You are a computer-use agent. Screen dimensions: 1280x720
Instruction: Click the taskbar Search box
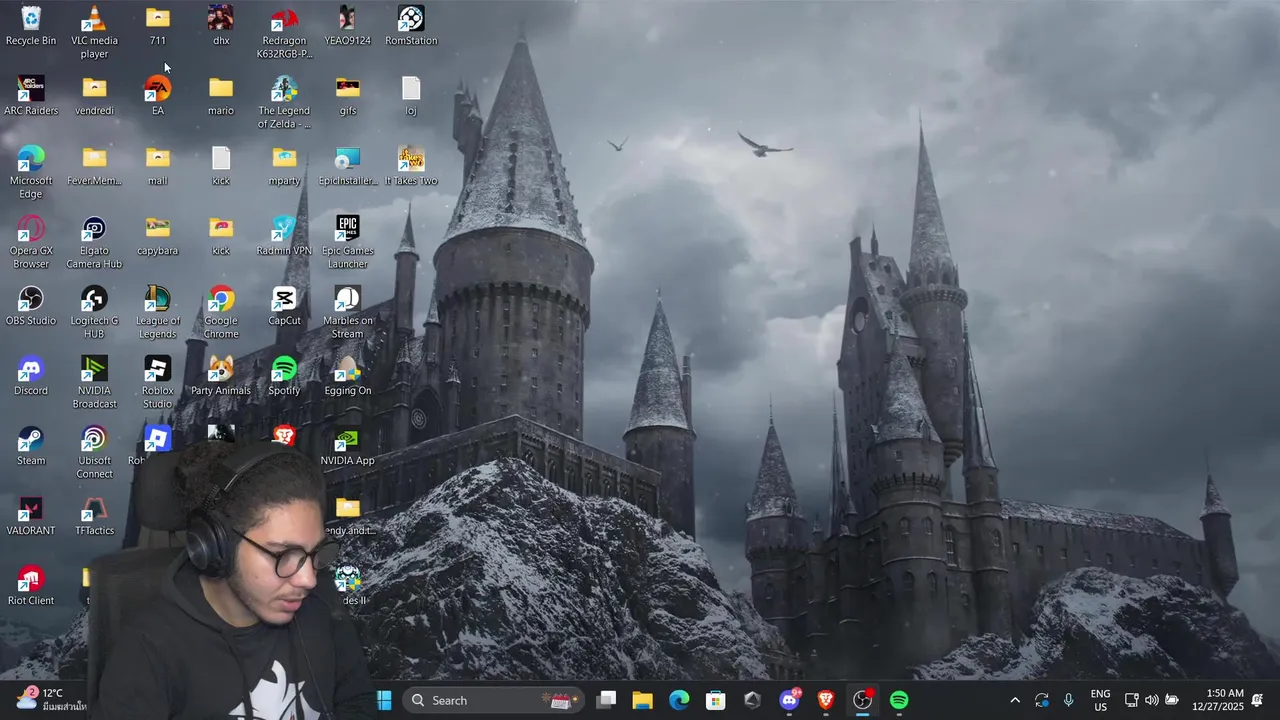(493, 700)
